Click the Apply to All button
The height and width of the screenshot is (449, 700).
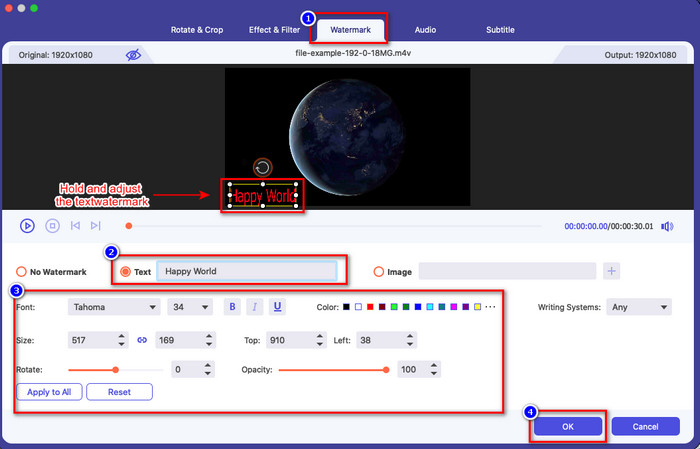tap(49, 392)
